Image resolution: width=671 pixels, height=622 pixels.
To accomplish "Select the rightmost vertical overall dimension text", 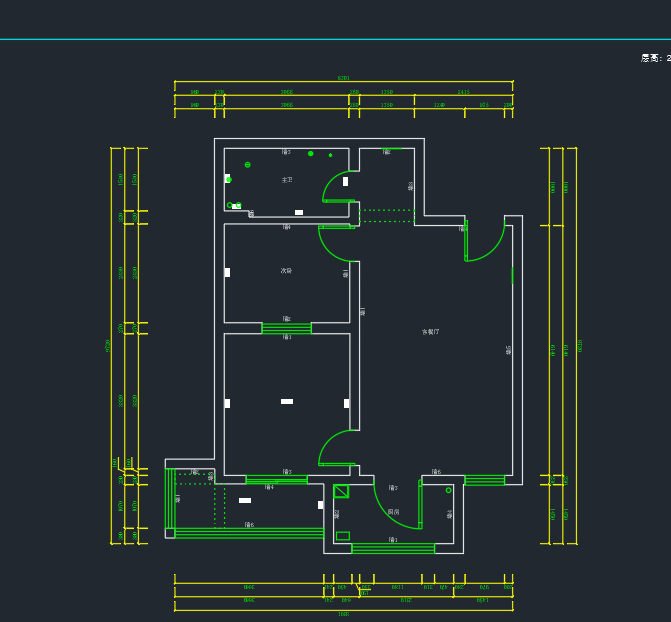I will pos(580,345).
